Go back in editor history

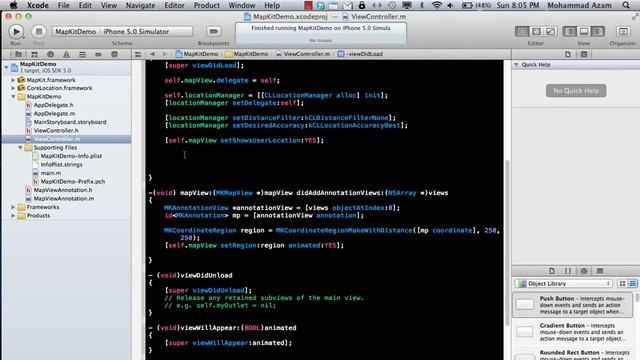152,54
